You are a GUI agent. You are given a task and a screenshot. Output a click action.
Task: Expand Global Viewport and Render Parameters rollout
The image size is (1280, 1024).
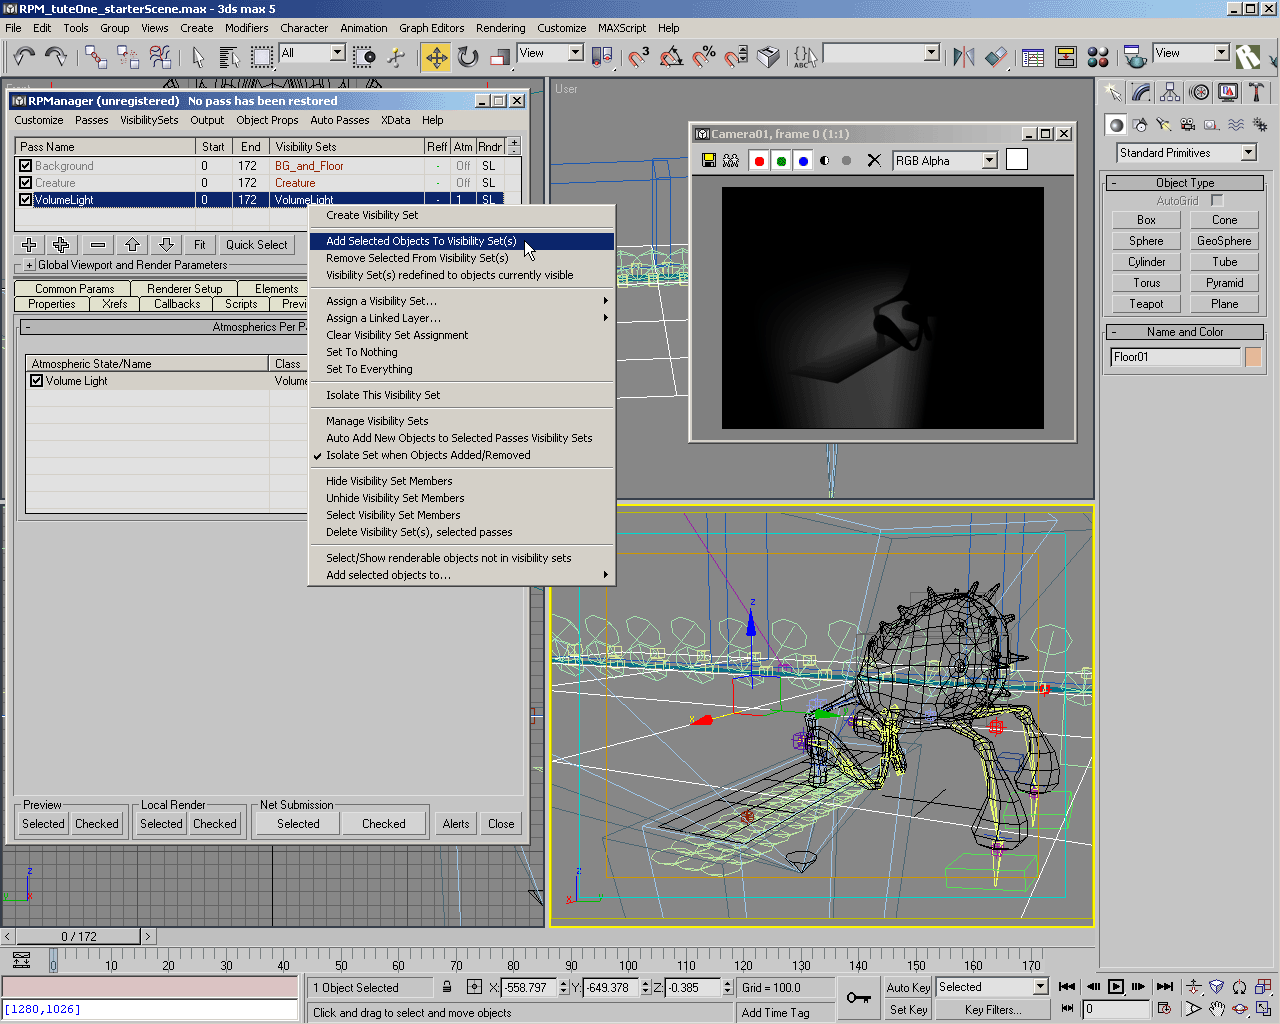pyautogui.click(x=30, y=265)
